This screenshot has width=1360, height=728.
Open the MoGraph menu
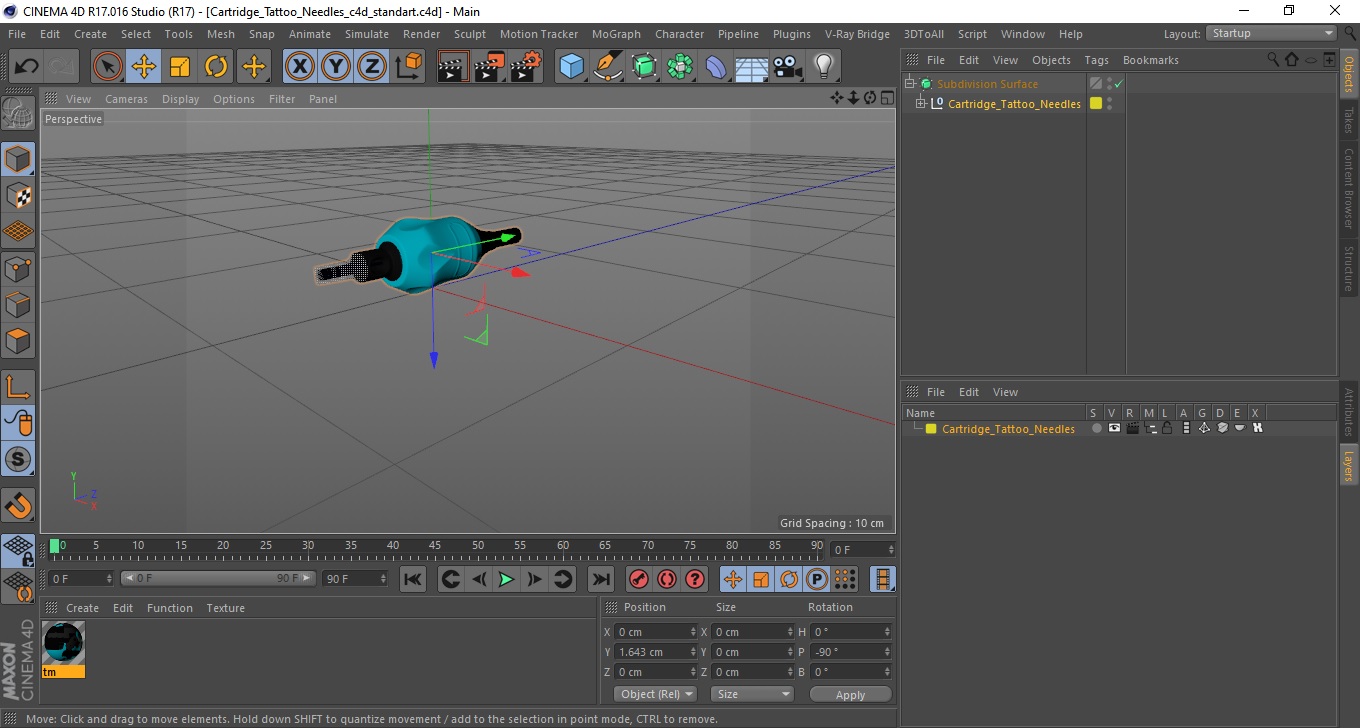[x=616, y=34]
